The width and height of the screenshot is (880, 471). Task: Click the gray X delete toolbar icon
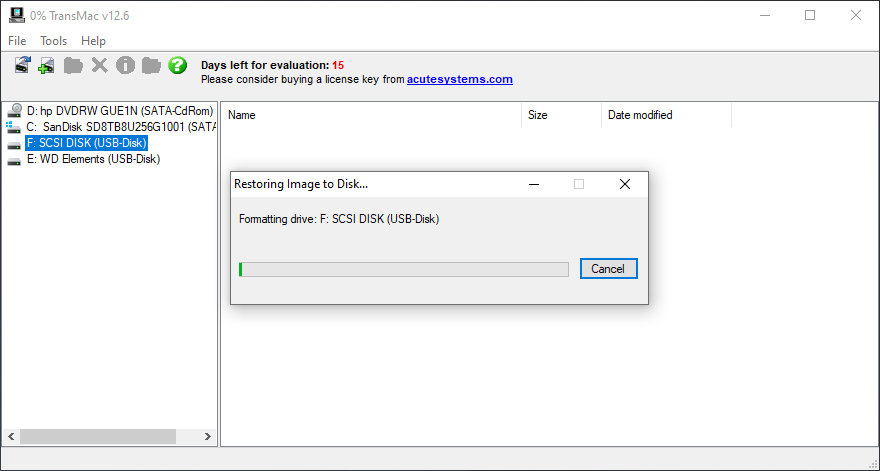click(99, 65)
